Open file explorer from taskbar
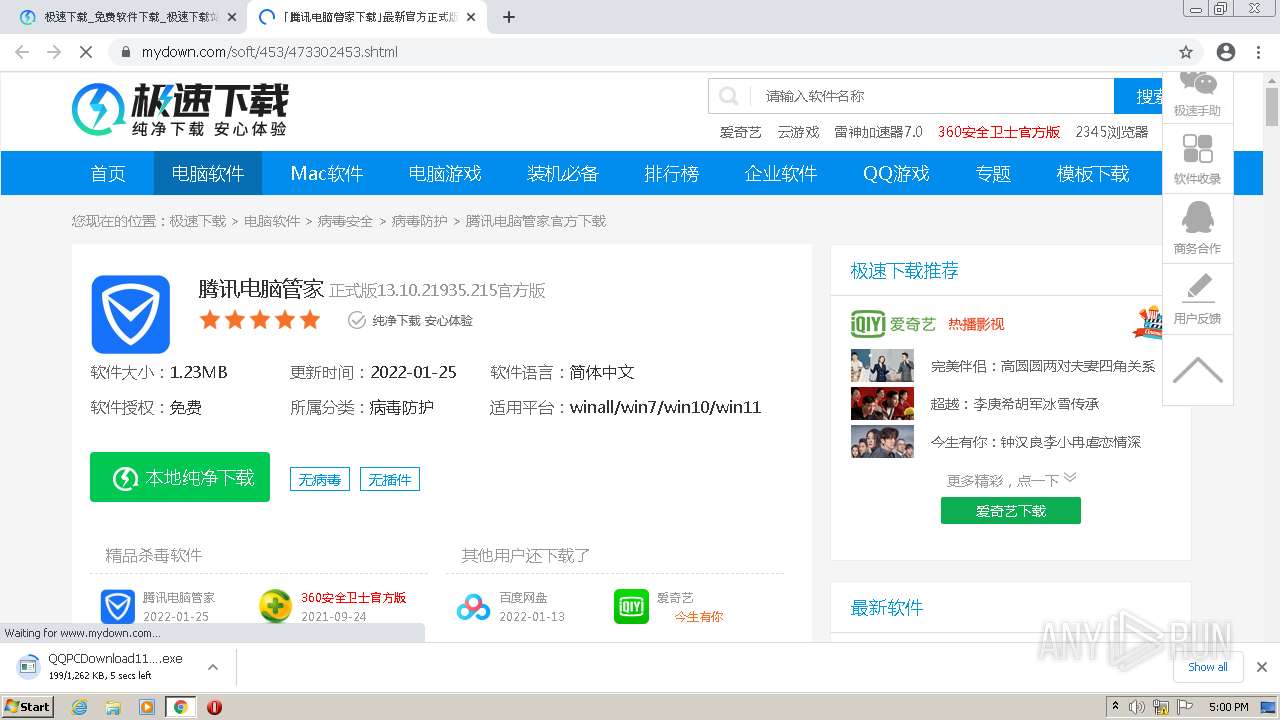1280x720 pixels. coord(113,707)
